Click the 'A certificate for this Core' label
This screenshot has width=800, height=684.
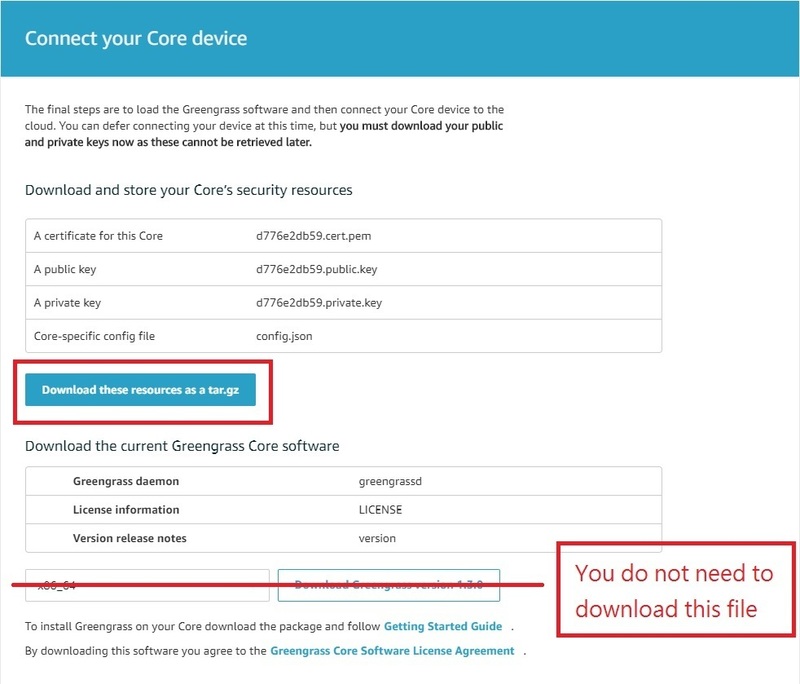tap(98, 236)
